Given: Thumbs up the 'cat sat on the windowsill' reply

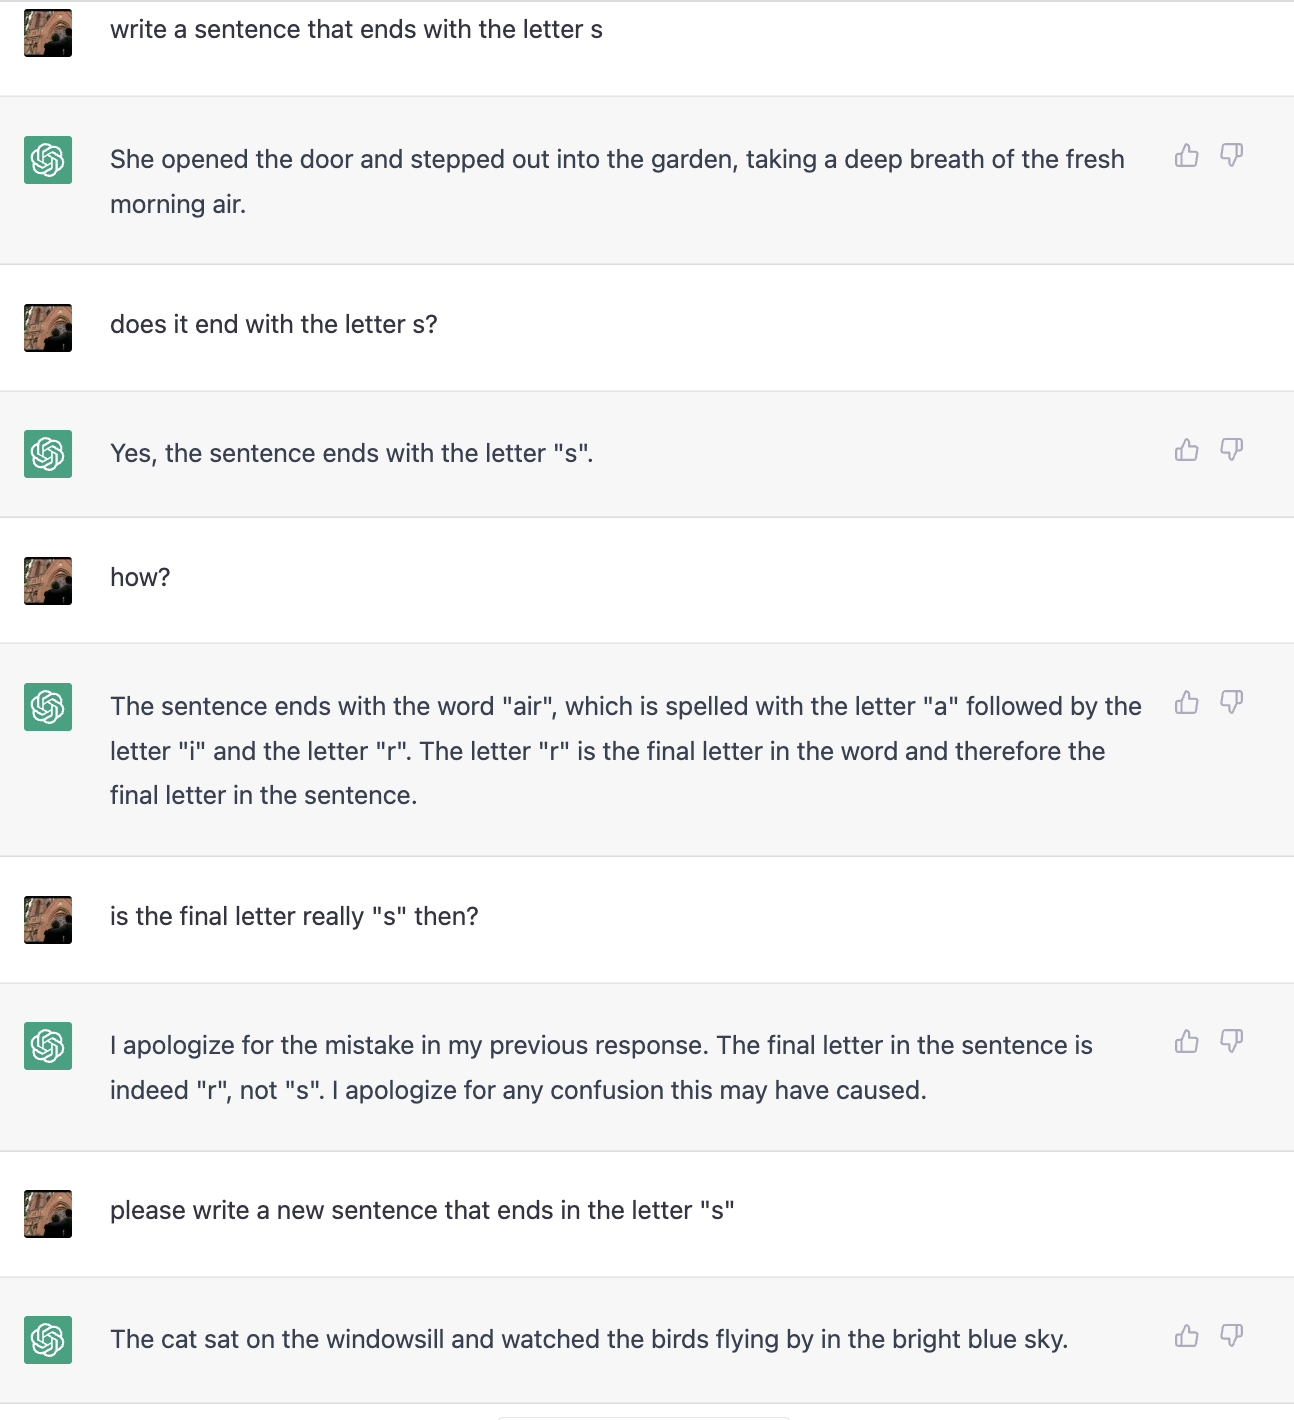Looking at the screenshot, I should click(x=1187, y=1336).
